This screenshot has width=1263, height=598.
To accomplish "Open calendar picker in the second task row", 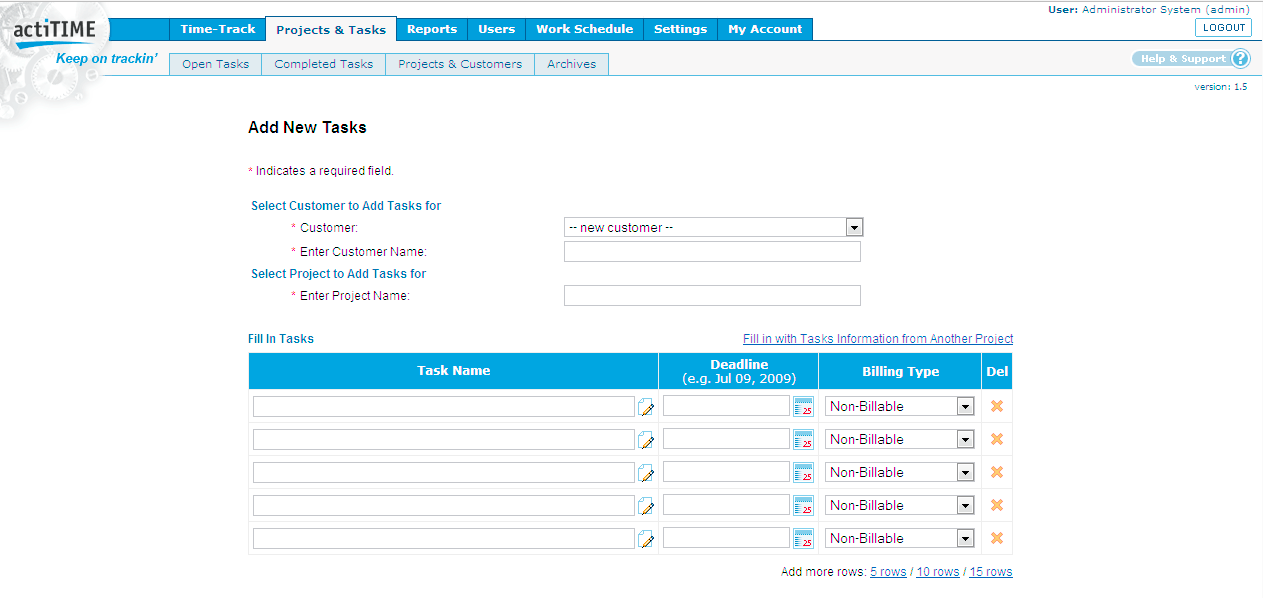I will (803, 440).
